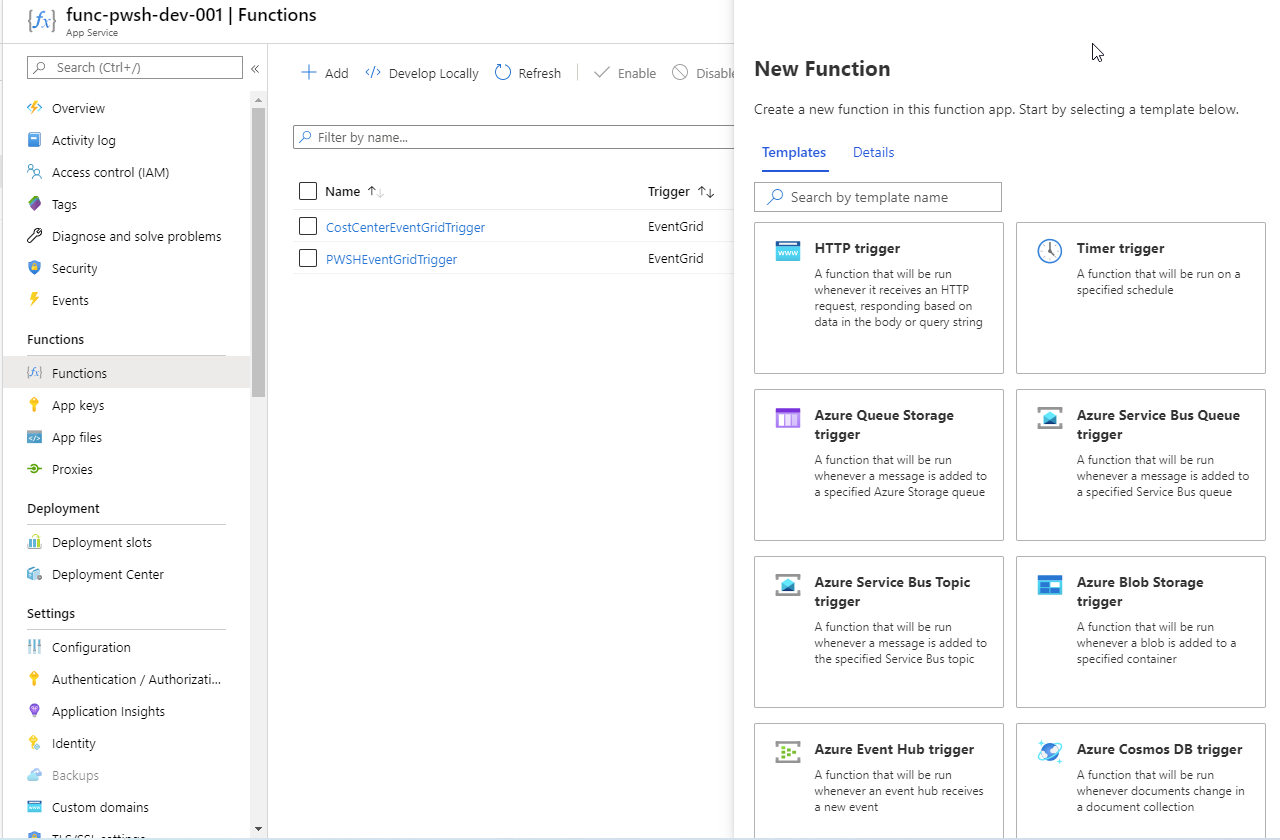The height and width of the screenshot is (840, 1280).
Task: Open the Functions menu item
Action: [127, 373]
